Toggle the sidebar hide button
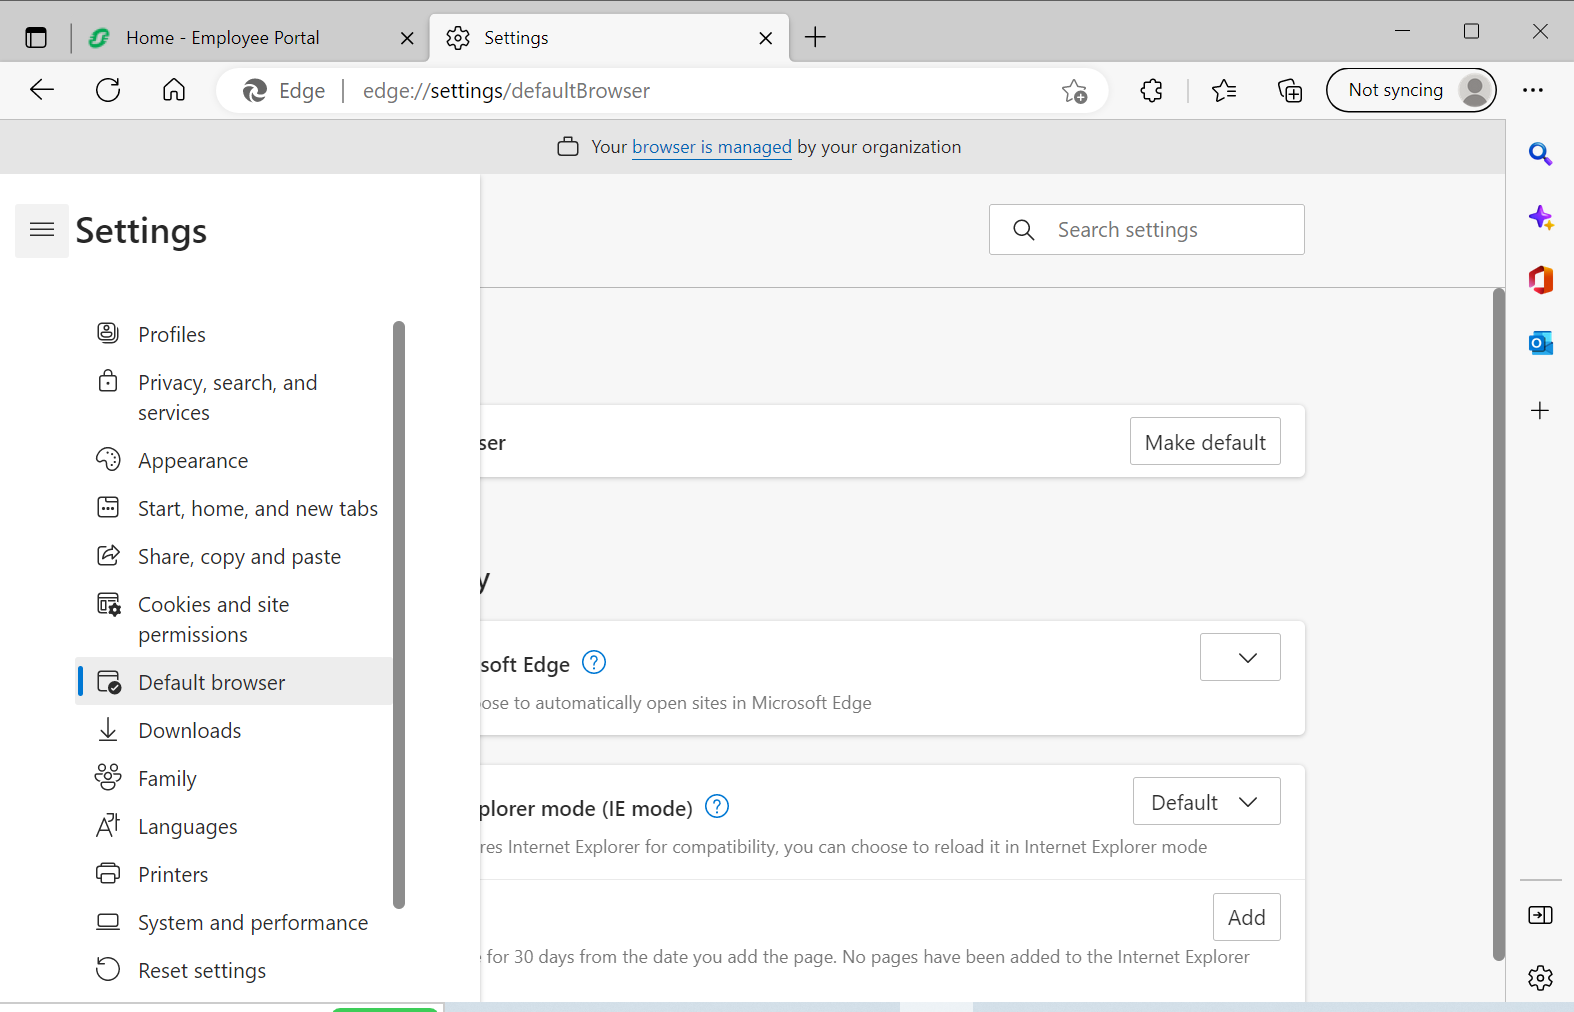Image resolution: width=1574 pixels, height=1012 pixels. (x=1540, y=915)
